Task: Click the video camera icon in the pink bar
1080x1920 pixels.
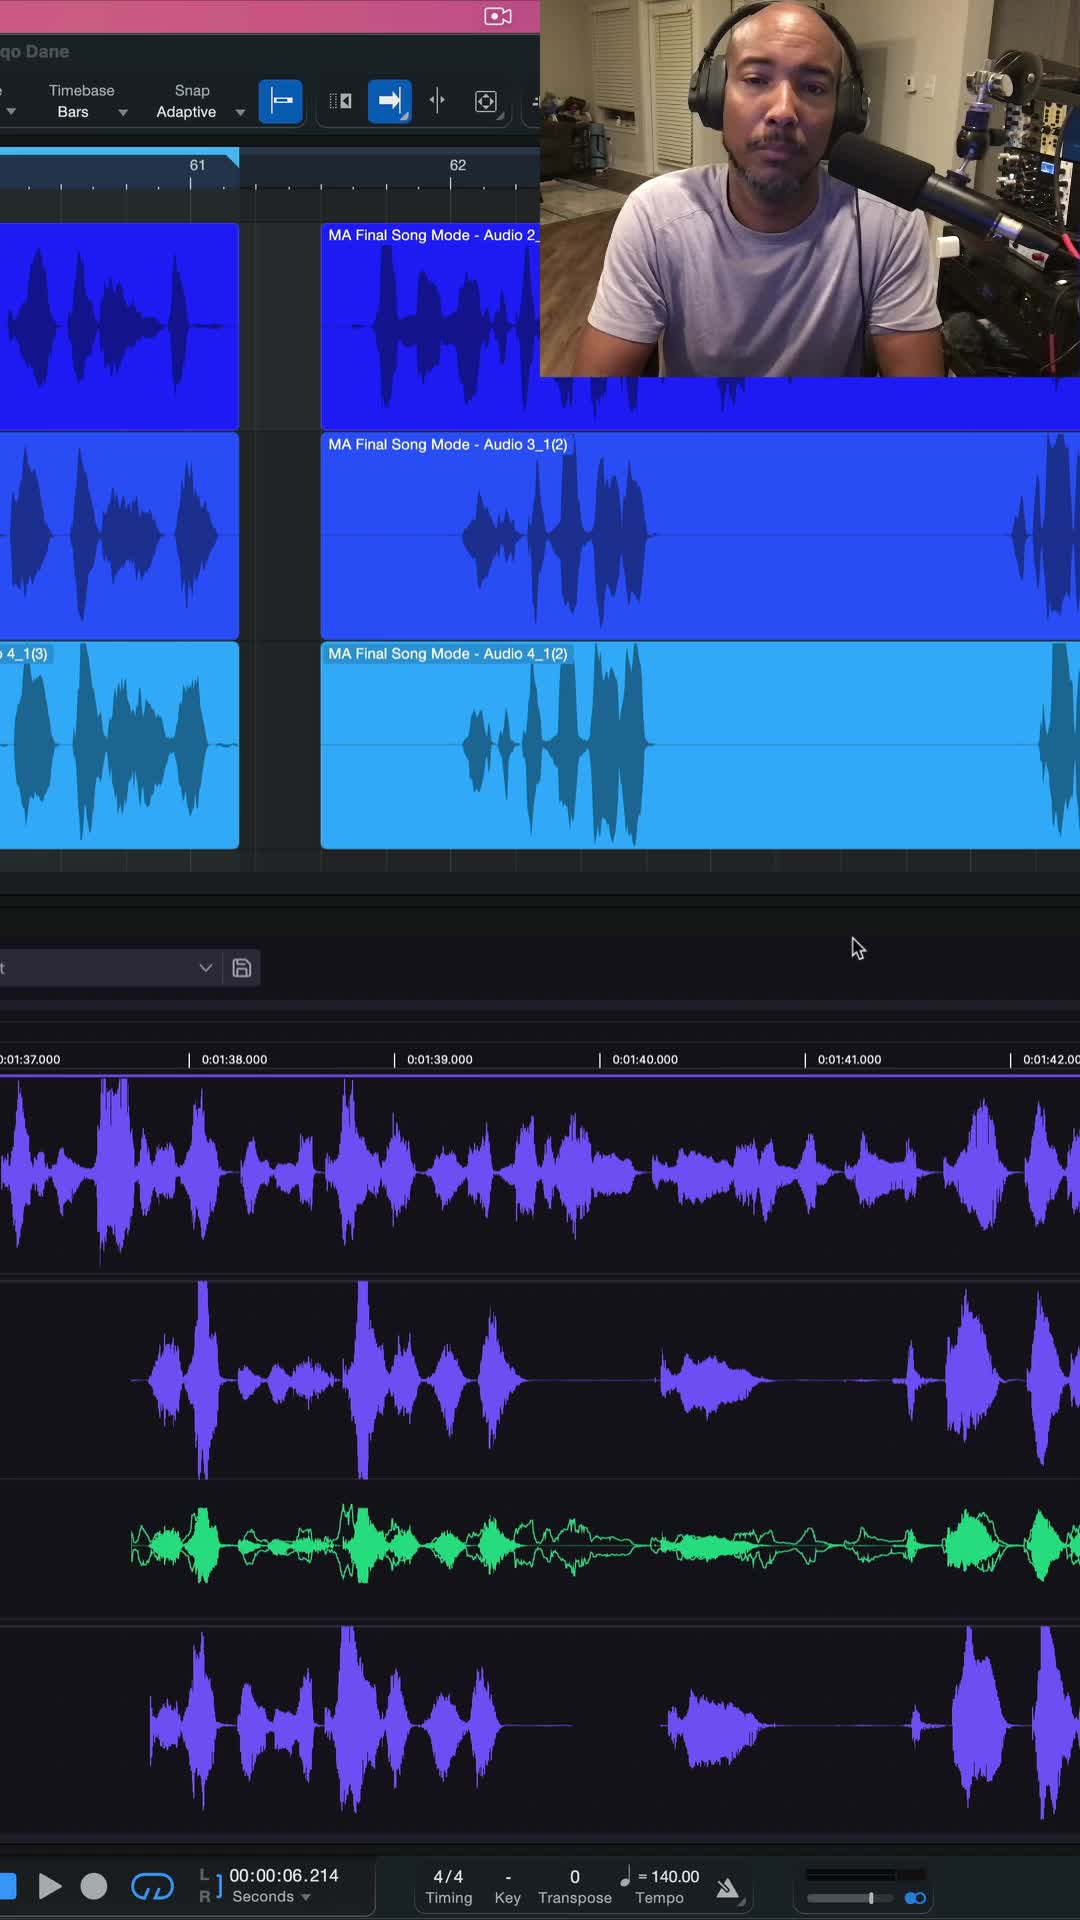Action: [x=497, y=16]
